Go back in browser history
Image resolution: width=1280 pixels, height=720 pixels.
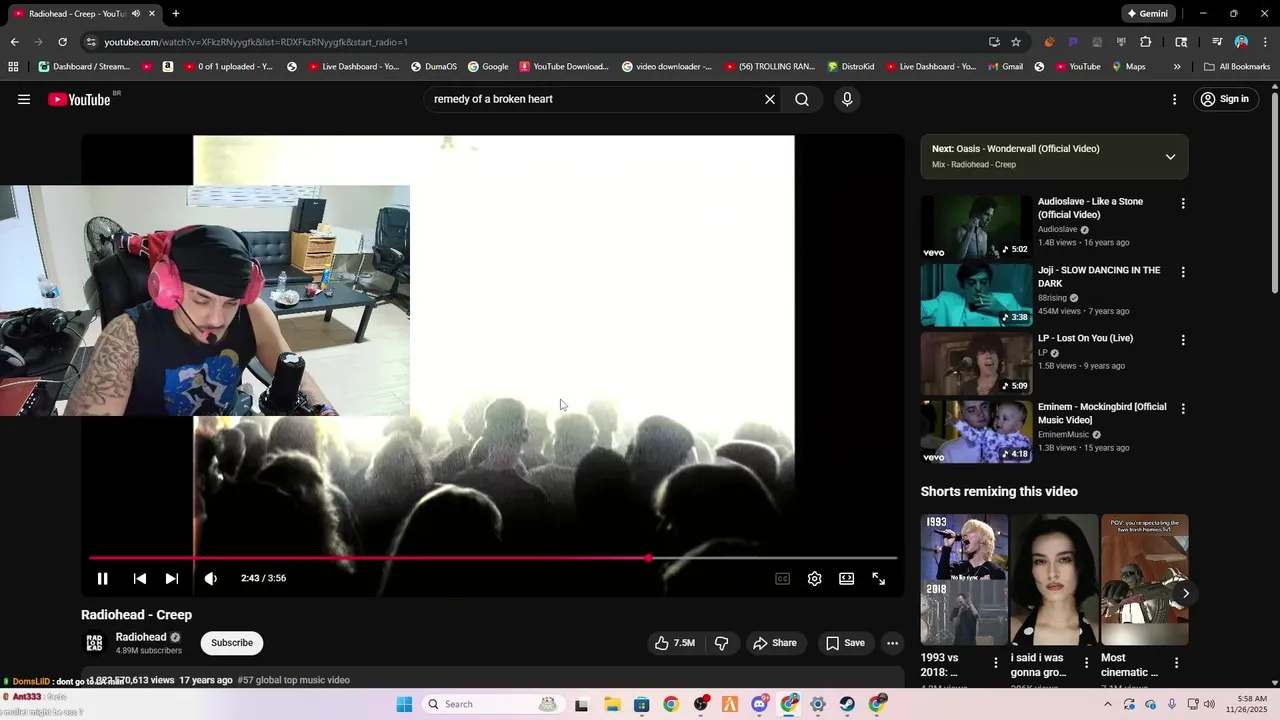[14, 42]
